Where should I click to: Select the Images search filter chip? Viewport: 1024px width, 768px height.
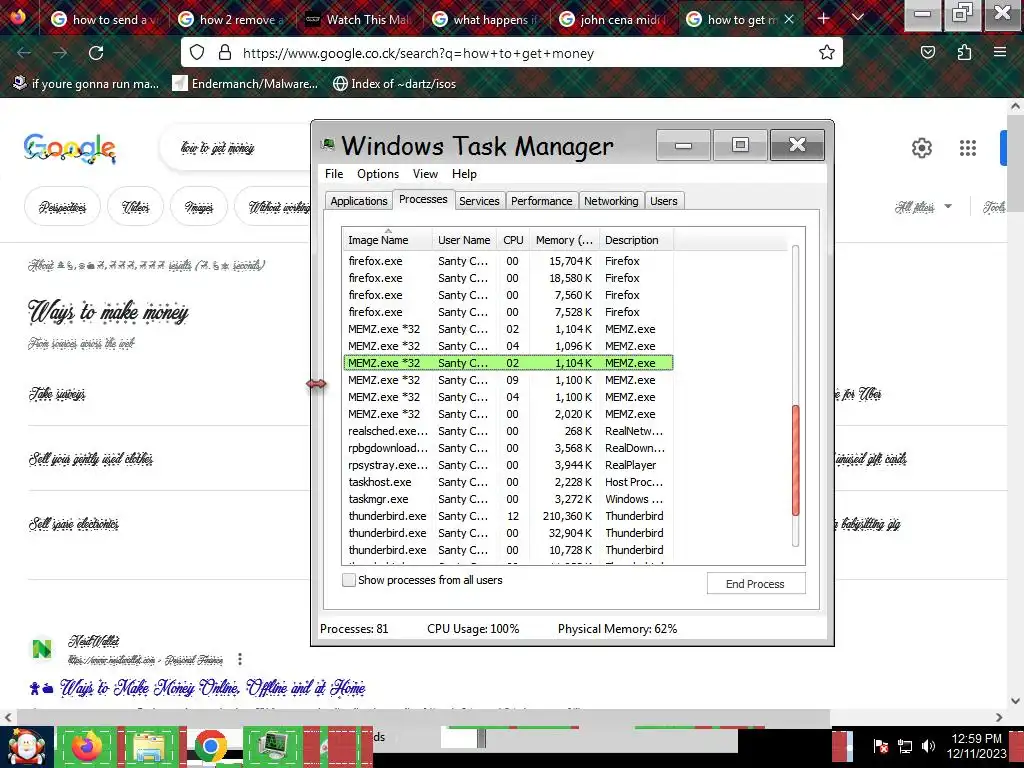coord(199,207)
